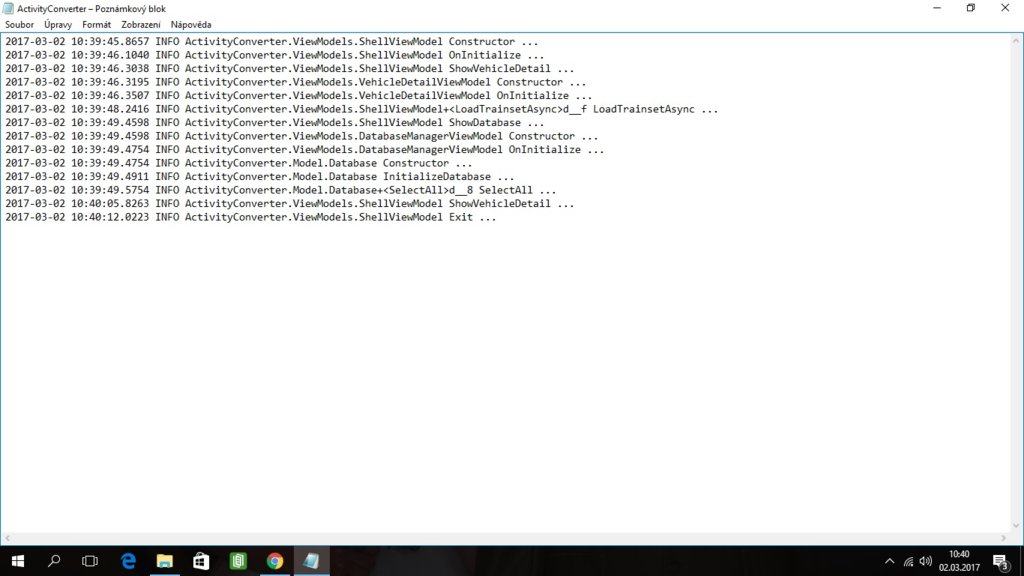The height and width of the screenshot is (576, 1024).
Task: Open taskbar search magnifier
Action: pyautogui.click(x=54, y=561)
